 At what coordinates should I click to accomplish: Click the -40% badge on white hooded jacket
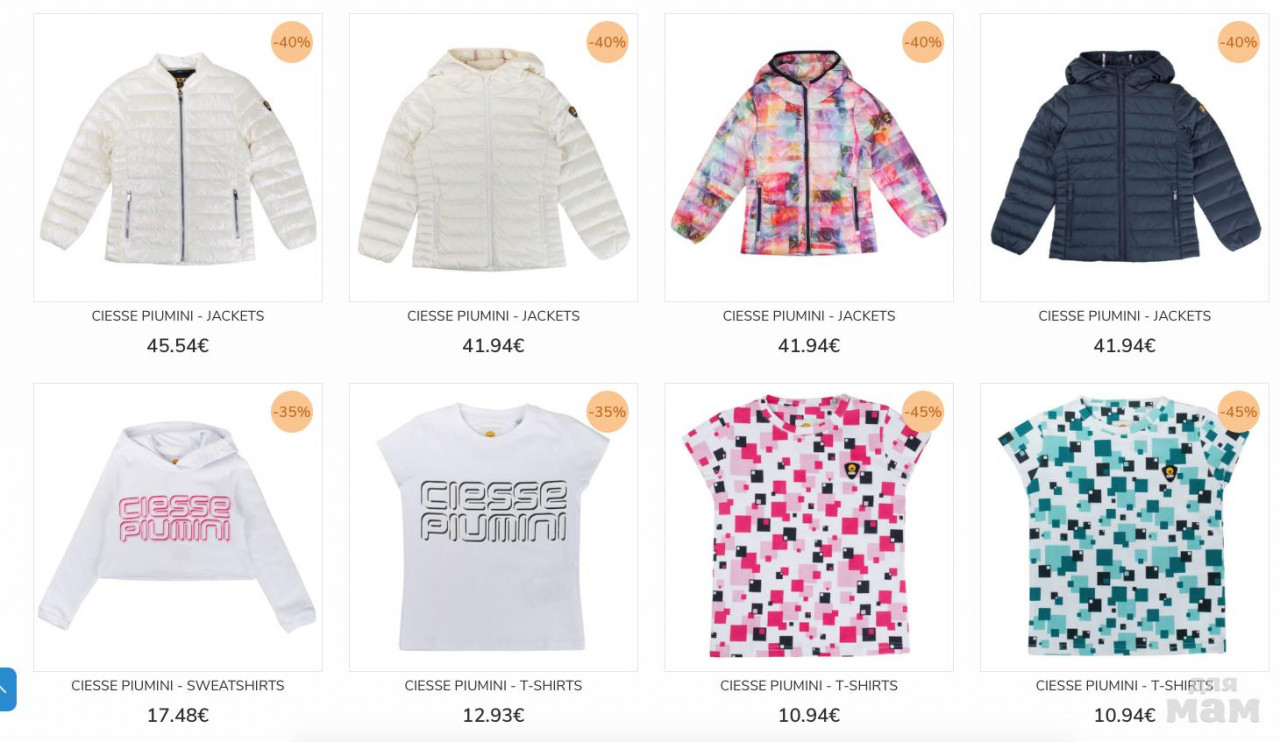pyautogui.click(x=607, y=42)
